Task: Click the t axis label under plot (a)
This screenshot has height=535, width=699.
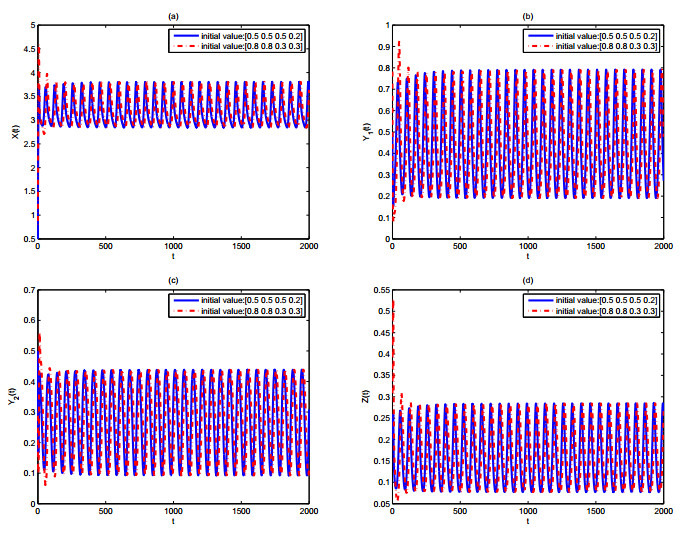Action: [173, 258]
